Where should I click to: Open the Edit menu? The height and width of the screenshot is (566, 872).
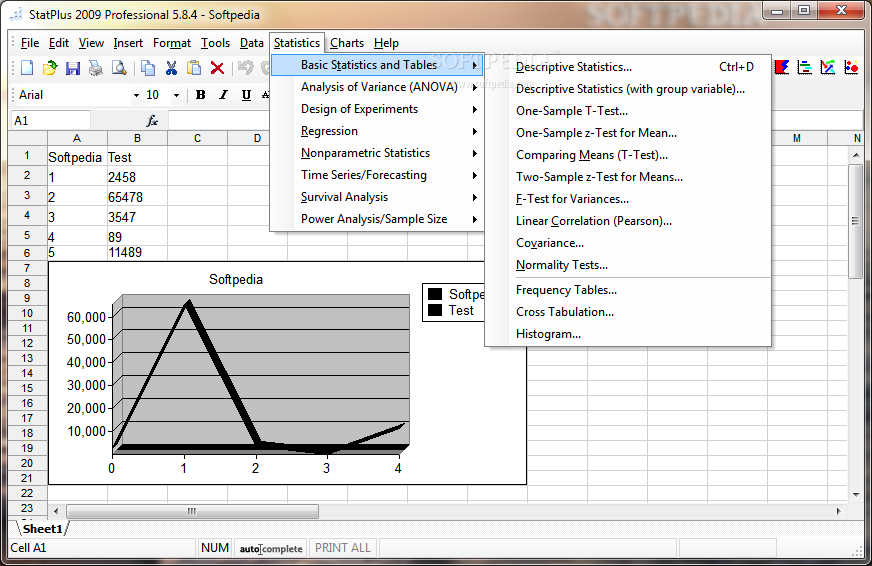point(58,43)
